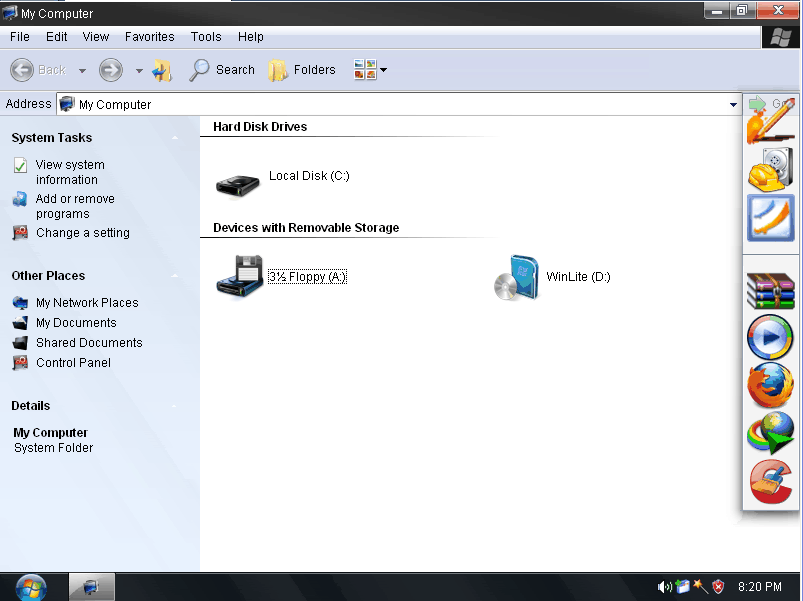803x601 pixels.
Task: Toggle the Folders pane button
Action: [302, 70]
